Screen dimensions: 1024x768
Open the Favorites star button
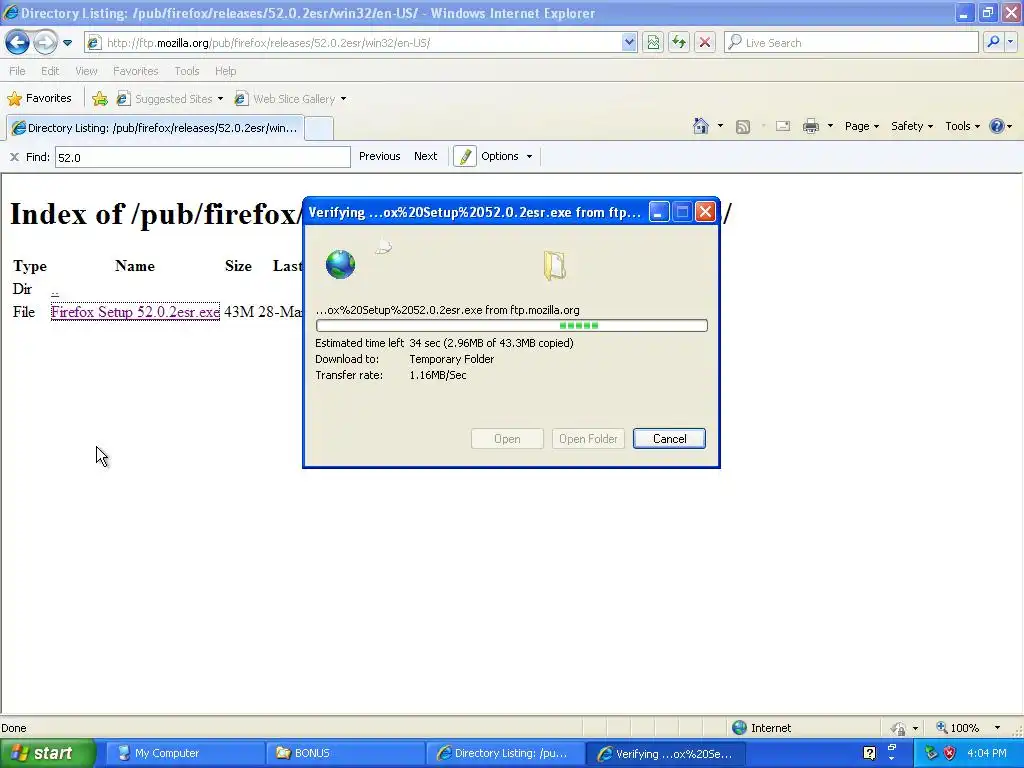tap(39, 99)
